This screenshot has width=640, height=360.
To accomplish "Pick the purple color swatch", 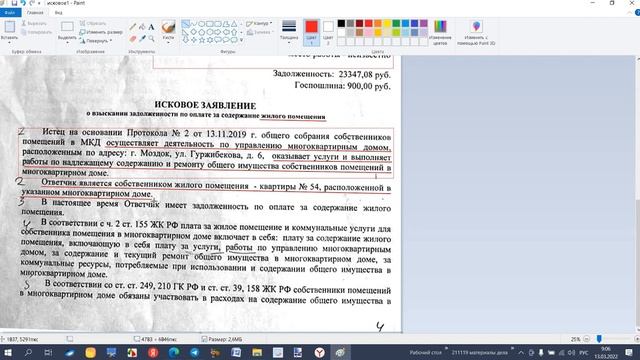I will [424, 23].
